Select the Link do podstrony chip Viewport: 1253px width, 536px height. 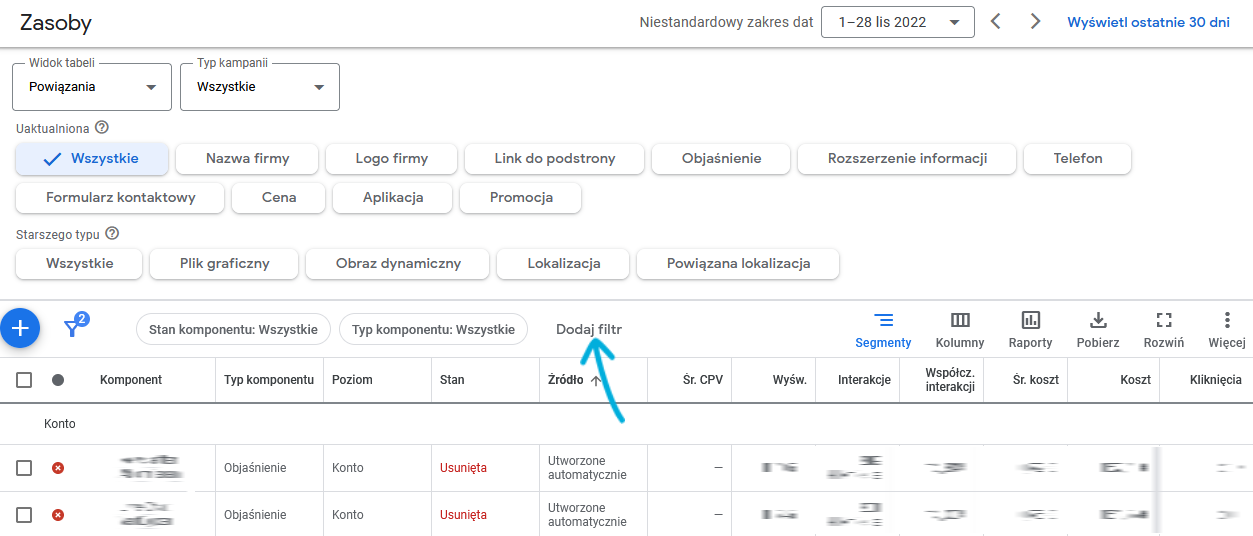pos(555,158)
